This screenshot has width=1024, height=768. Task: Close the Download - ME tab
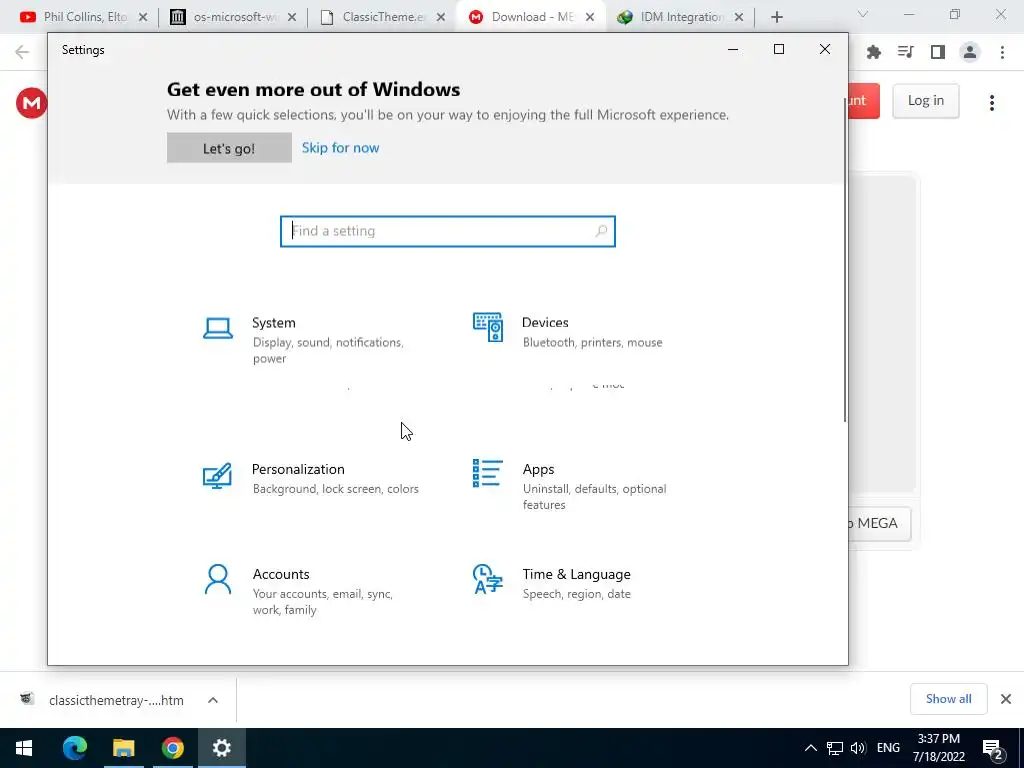click(590, 18)
